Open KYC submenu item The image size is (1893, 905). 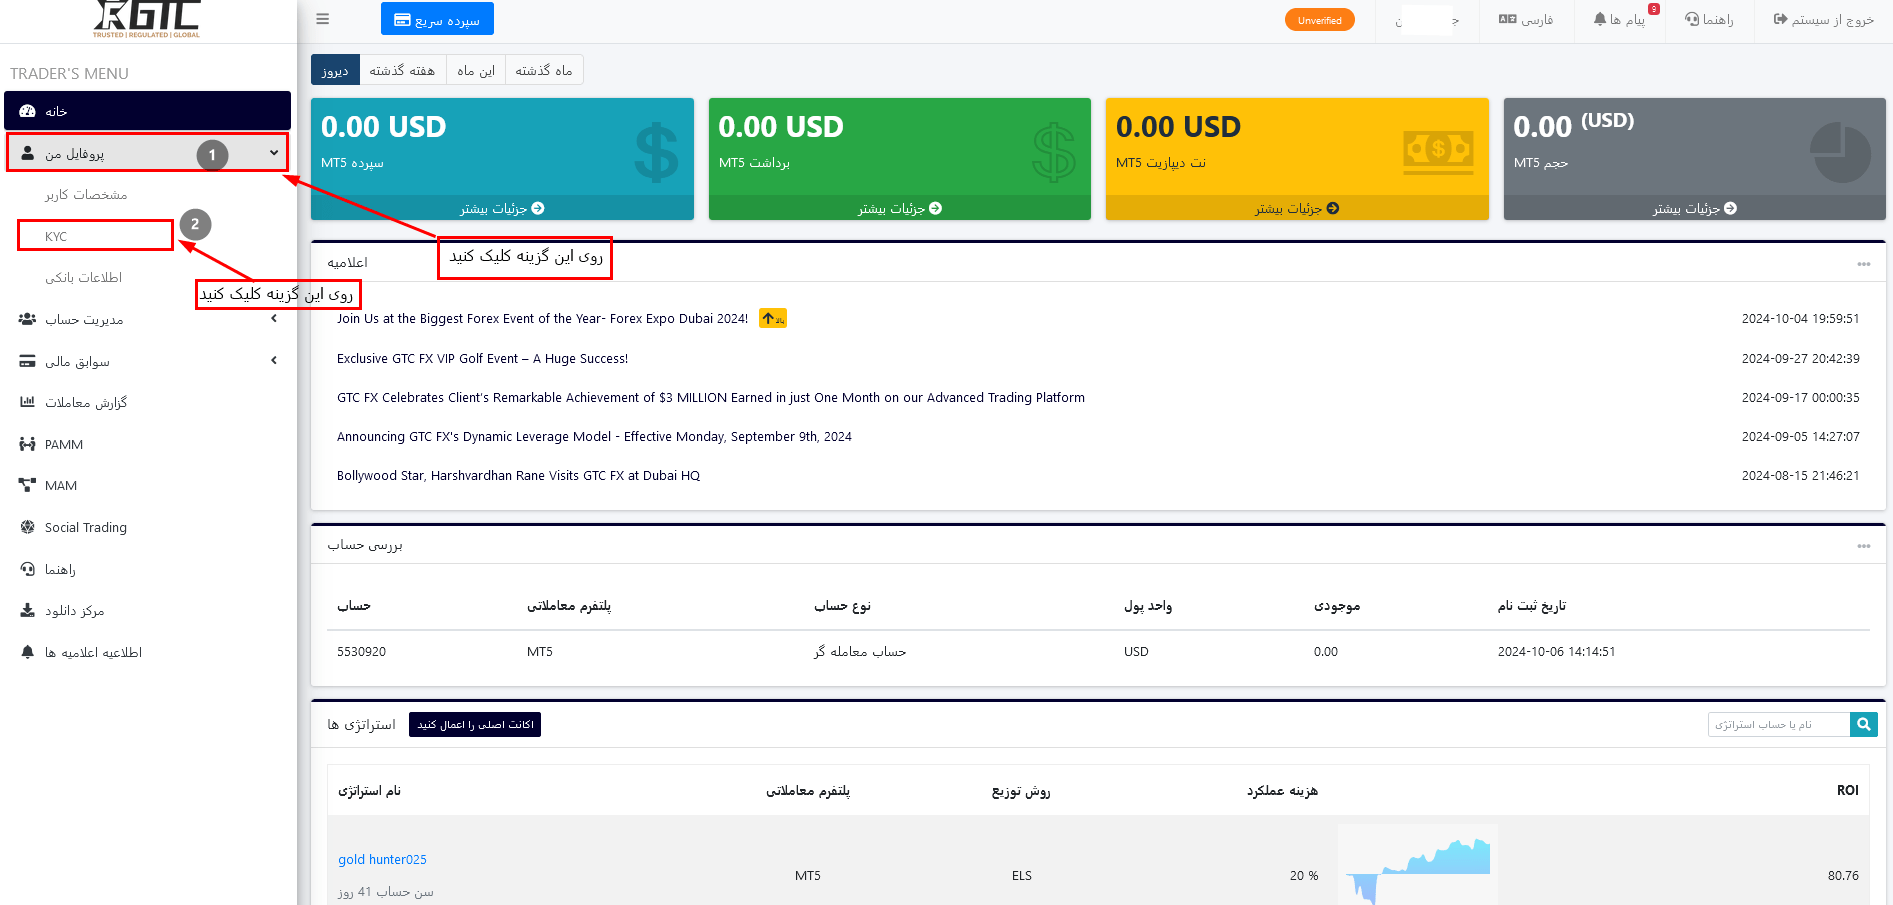pyautogui.click(x=56, y=237)
